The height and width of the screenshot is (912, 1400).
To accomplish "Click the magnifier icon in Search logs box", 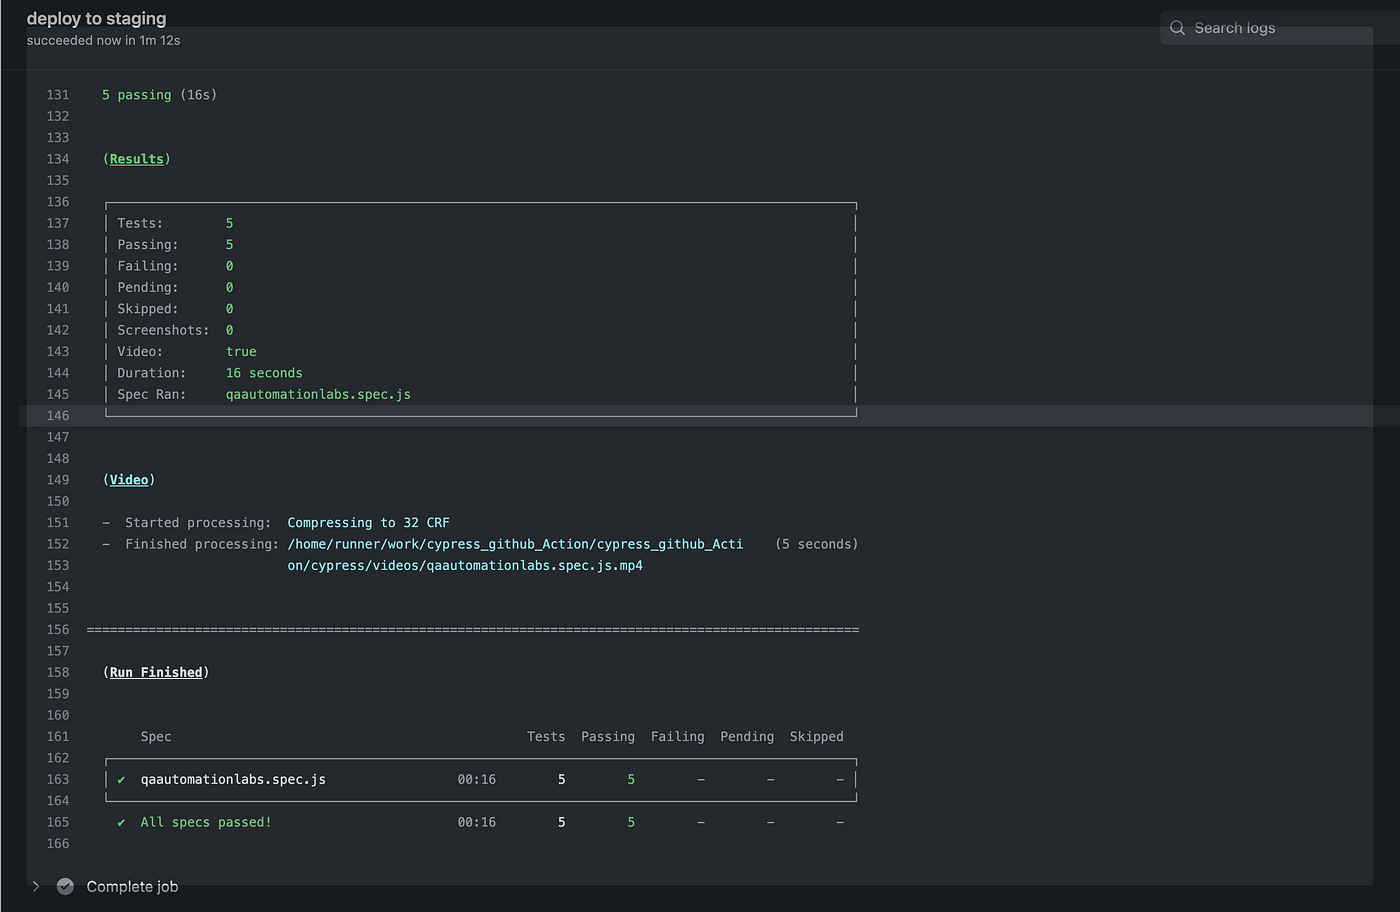I will point(1177,28).
